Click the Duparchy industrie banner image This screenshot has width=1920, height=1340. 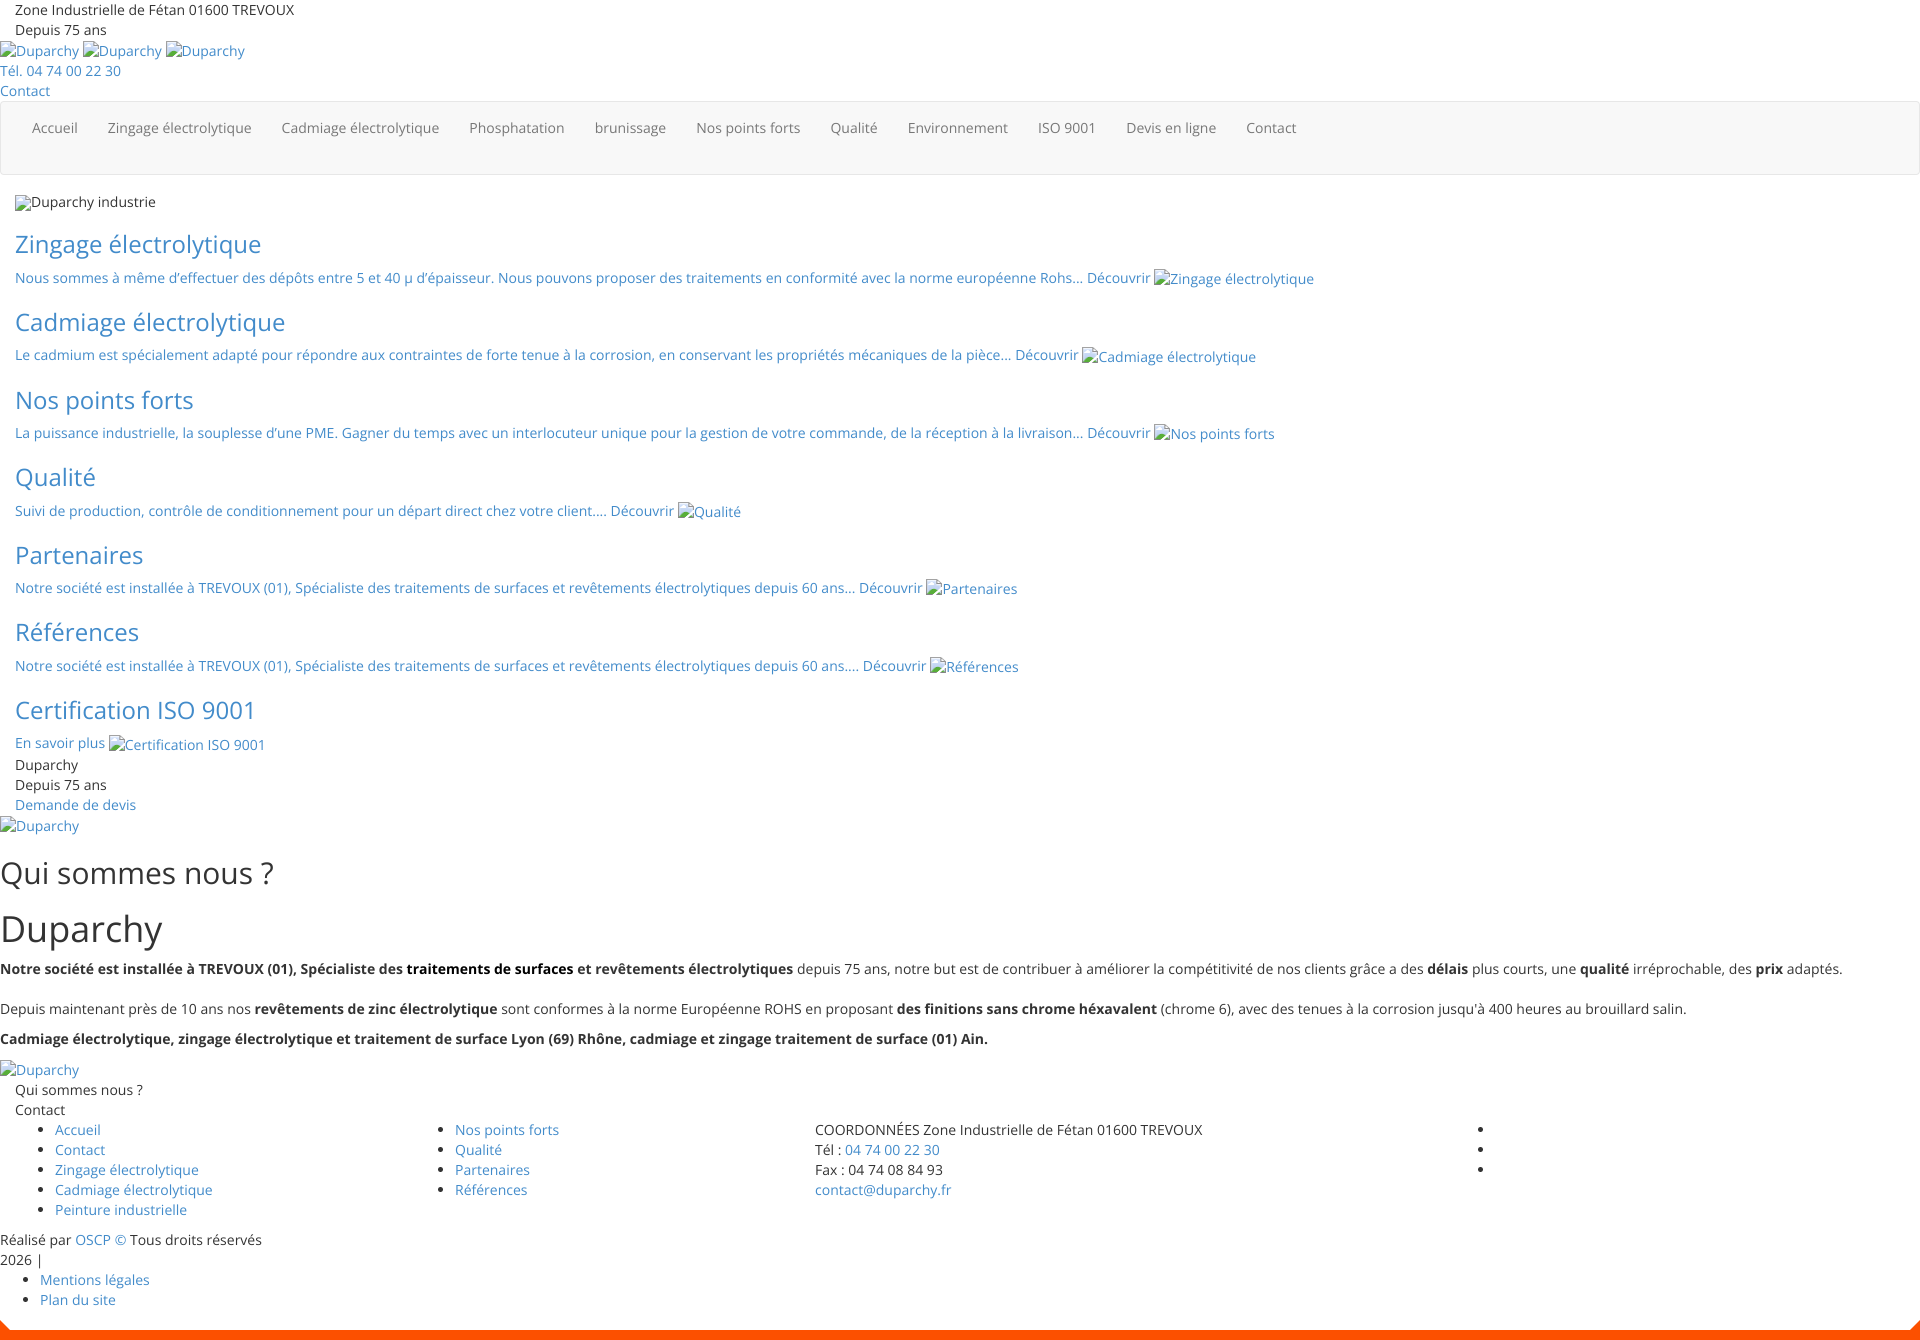pos(85,202)
